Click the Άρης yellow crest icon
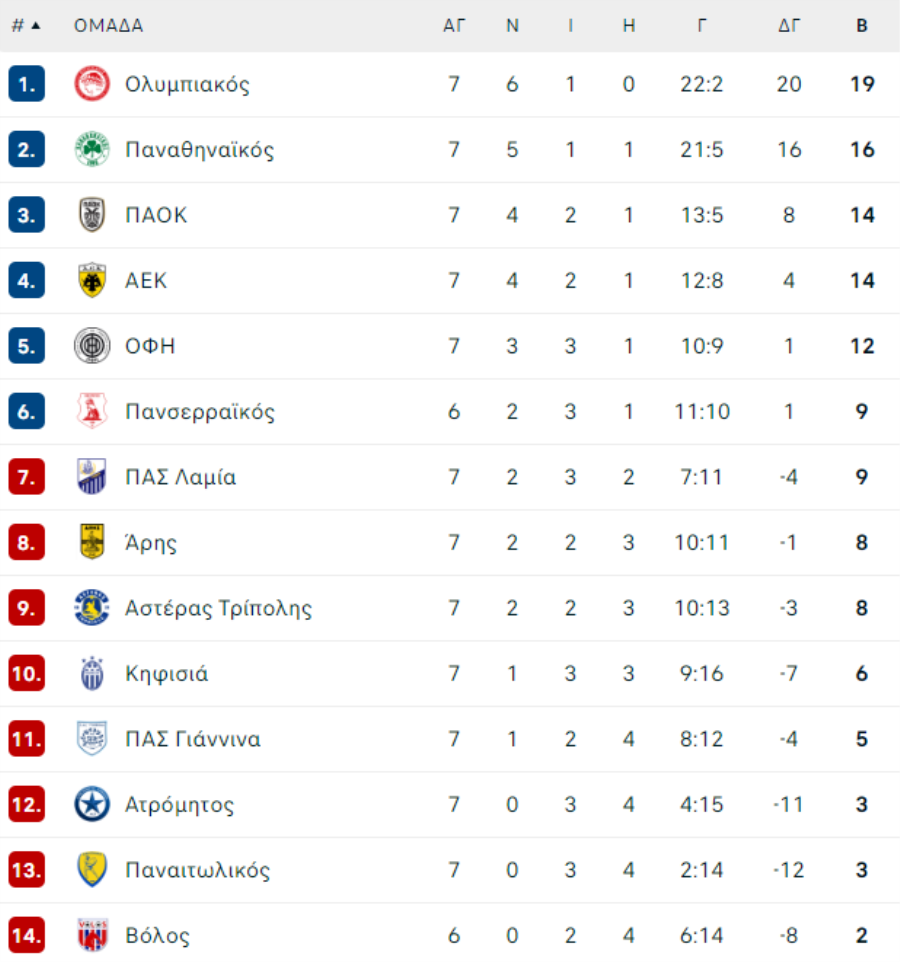 pos(92,543)
